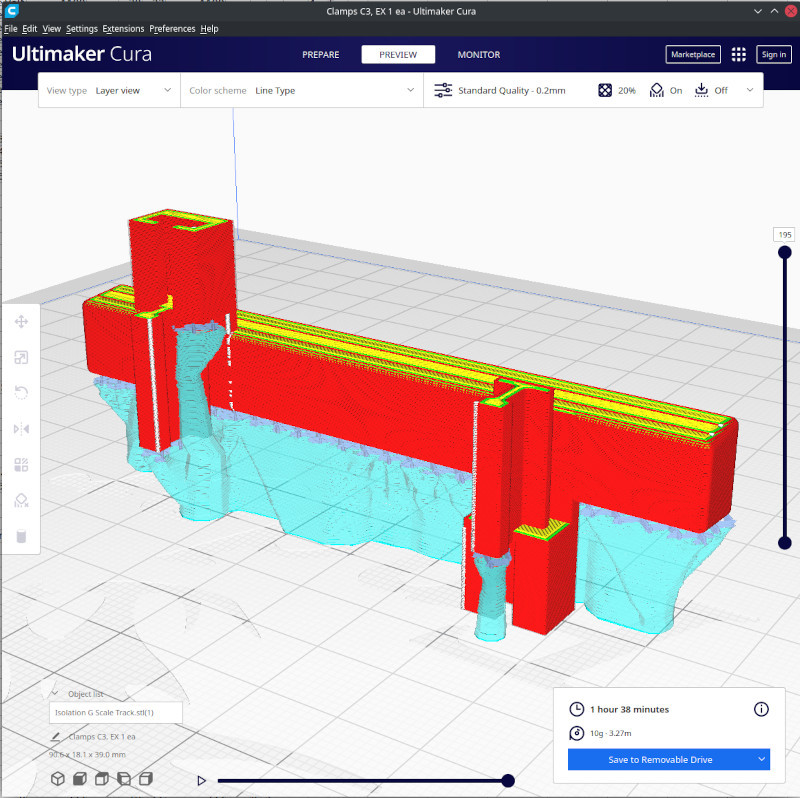This screenshot has width=800, height=798.
Task: Show print time details info icon
Action: pos(761,709)
